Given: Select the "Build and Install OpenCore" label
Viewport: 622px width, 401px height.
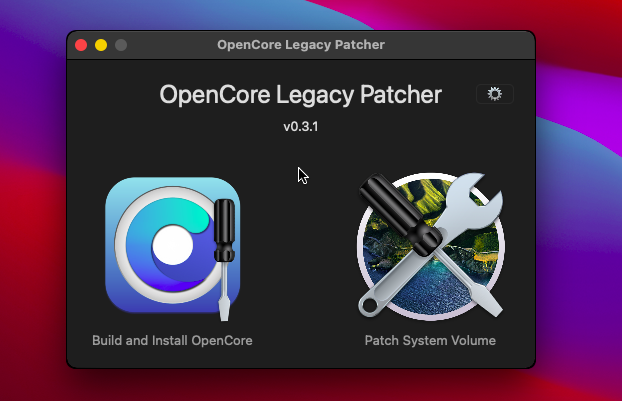Looking at the screenshot, I should click(172, 340).
